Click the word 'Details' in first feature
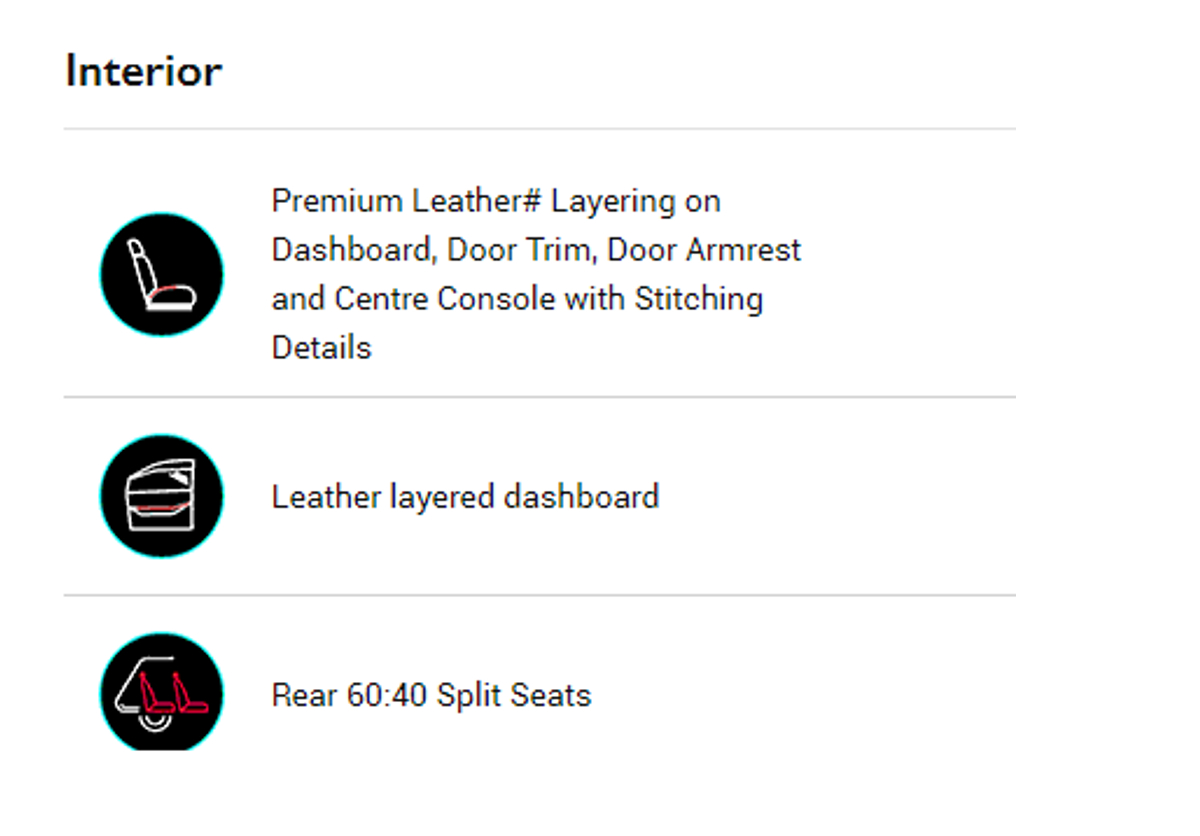1200x836 pixels. point(321,348)
